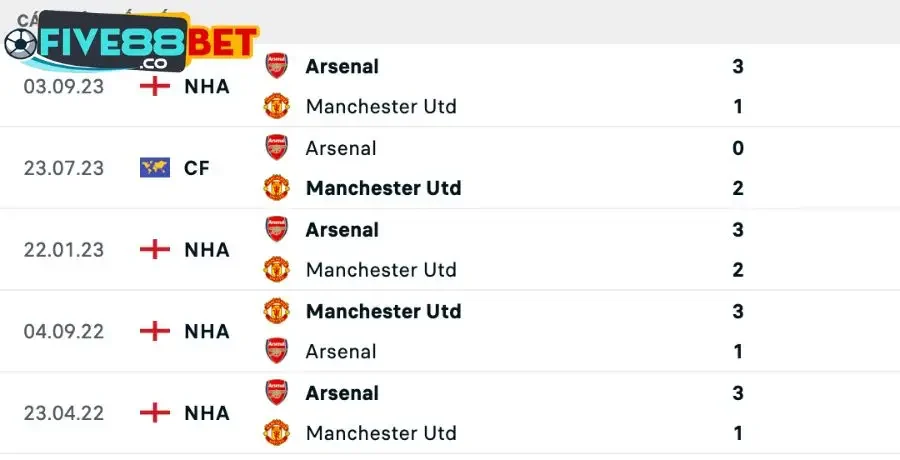Click the world map icon beside CF
Viewport: 900px width, 460px height.
pos(154,168)
